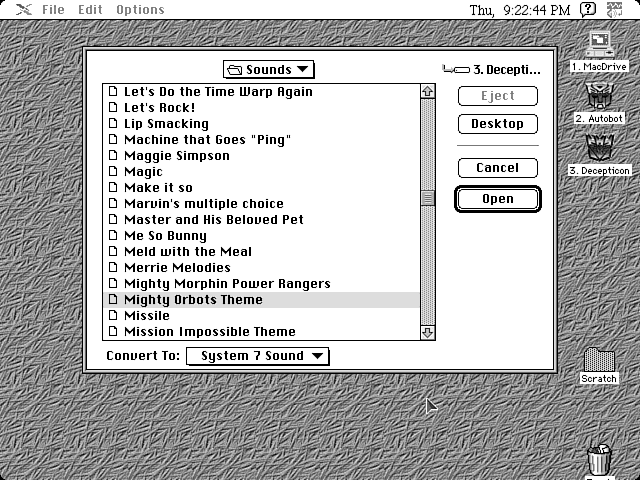The width and height of the screenshot is (640, 480).
Task: Click the scrollbar thumb in file list
Action: point(427,198)
